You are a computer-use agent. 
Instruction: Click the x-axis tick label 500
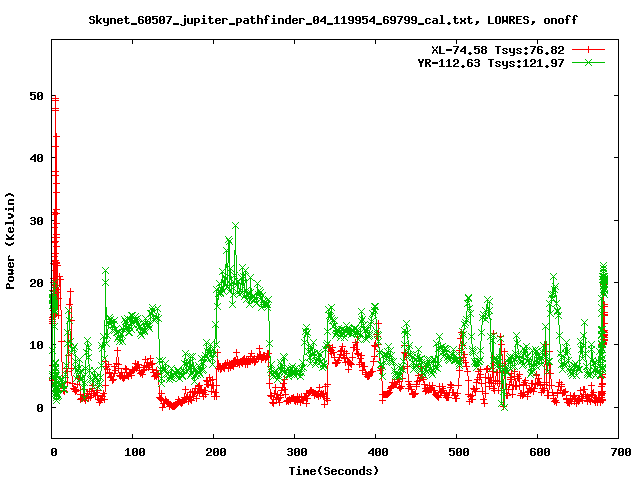click(x=459, y=452)
